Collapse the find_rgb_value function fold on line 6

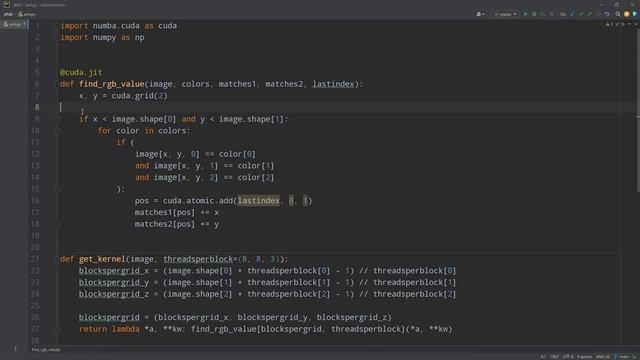(x=58, y=84)
